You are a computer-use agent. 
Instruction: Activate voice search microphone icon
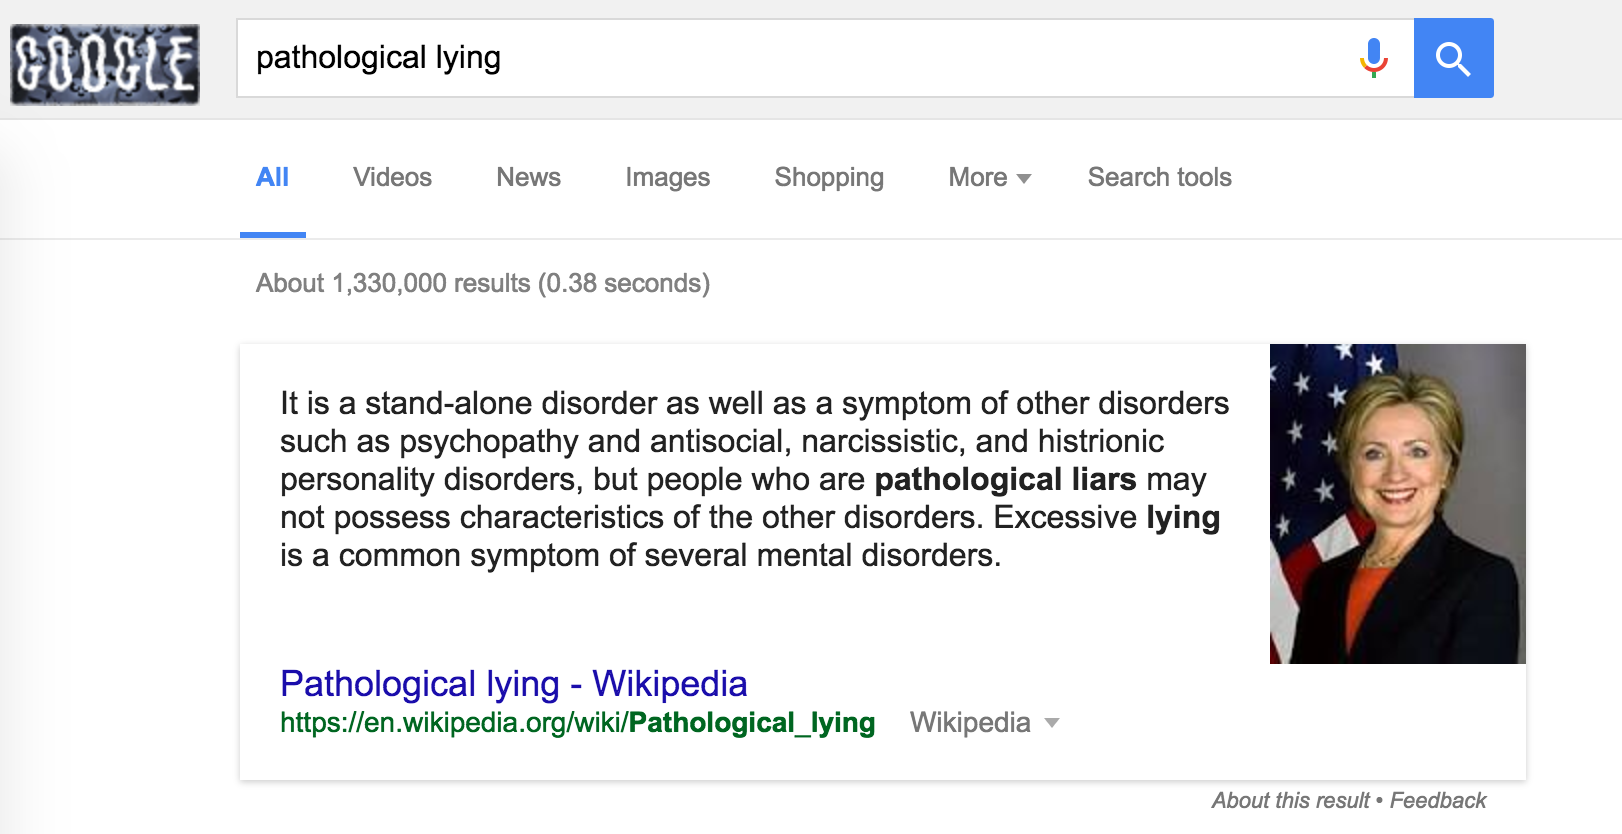tap(1374, 58)
